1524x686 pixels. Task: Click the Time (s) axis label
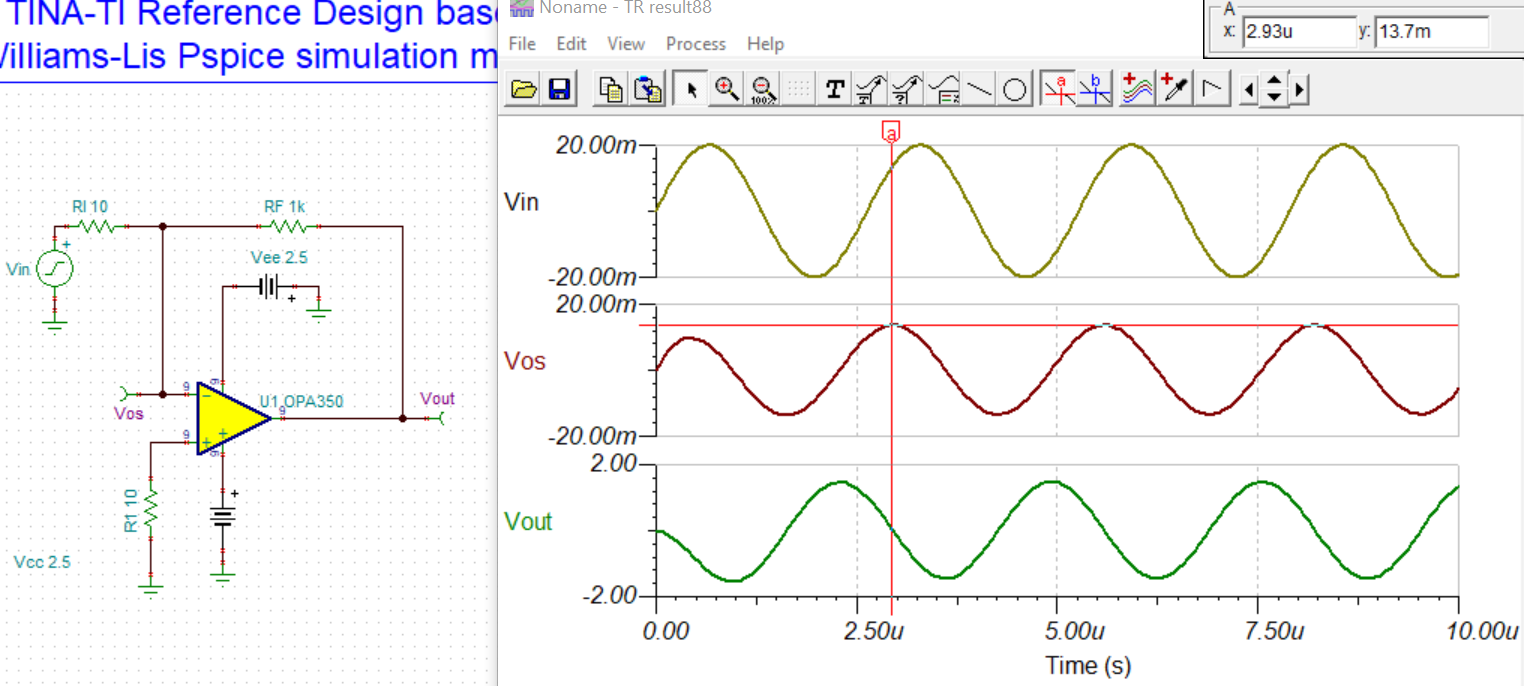1088,665
